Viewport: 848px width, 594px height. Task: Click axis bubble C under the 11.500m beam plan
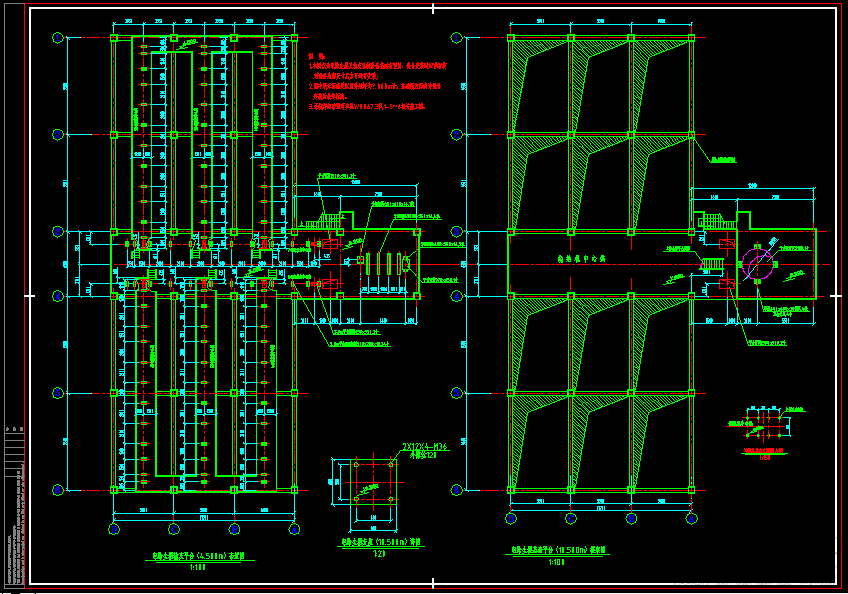coord(571,518)
